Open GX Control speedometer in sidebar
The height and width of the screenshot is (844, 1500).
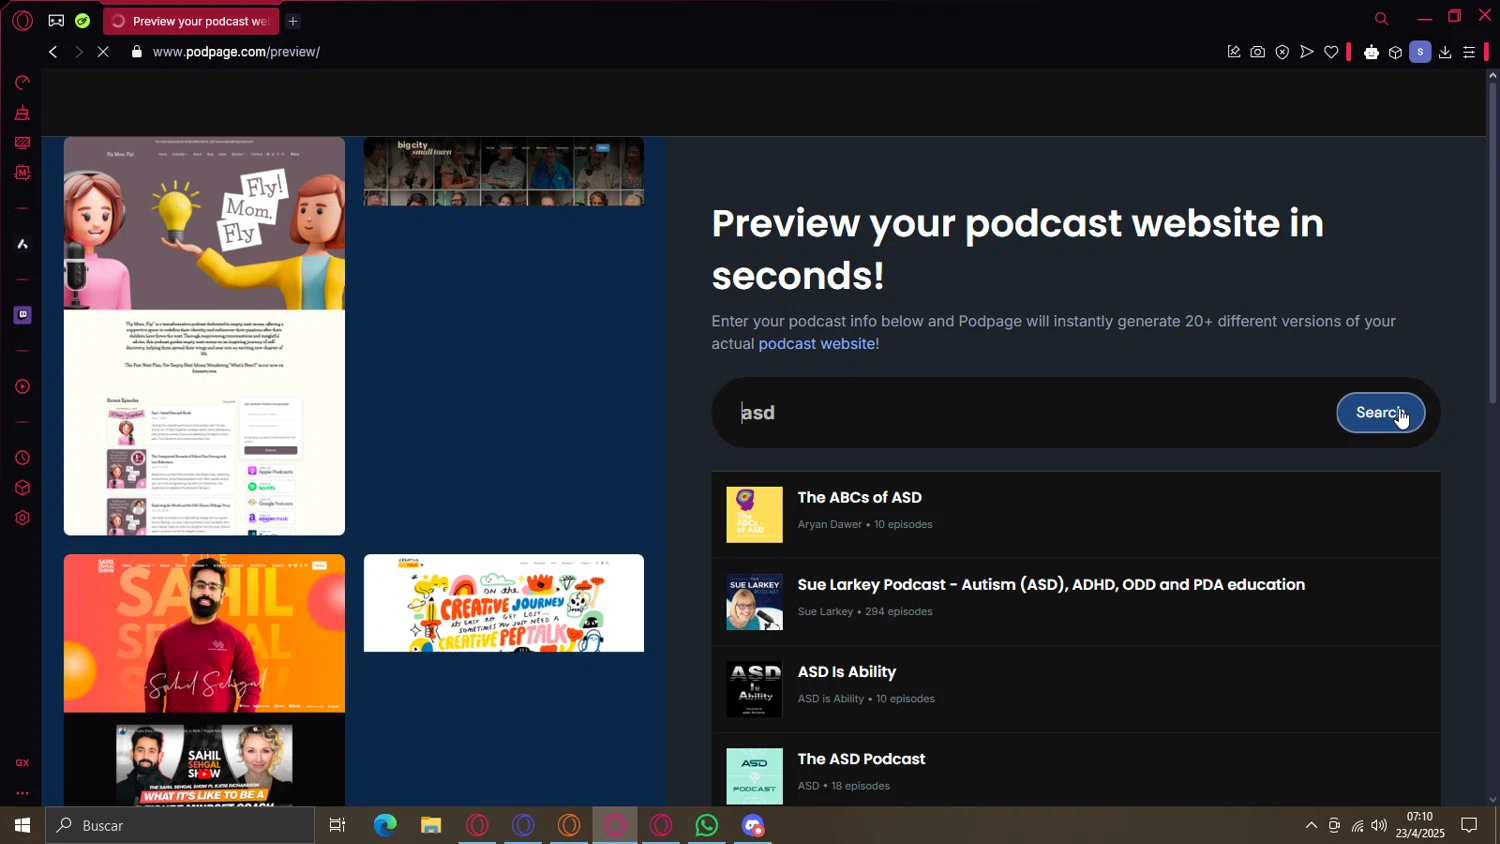click(22, 82)
